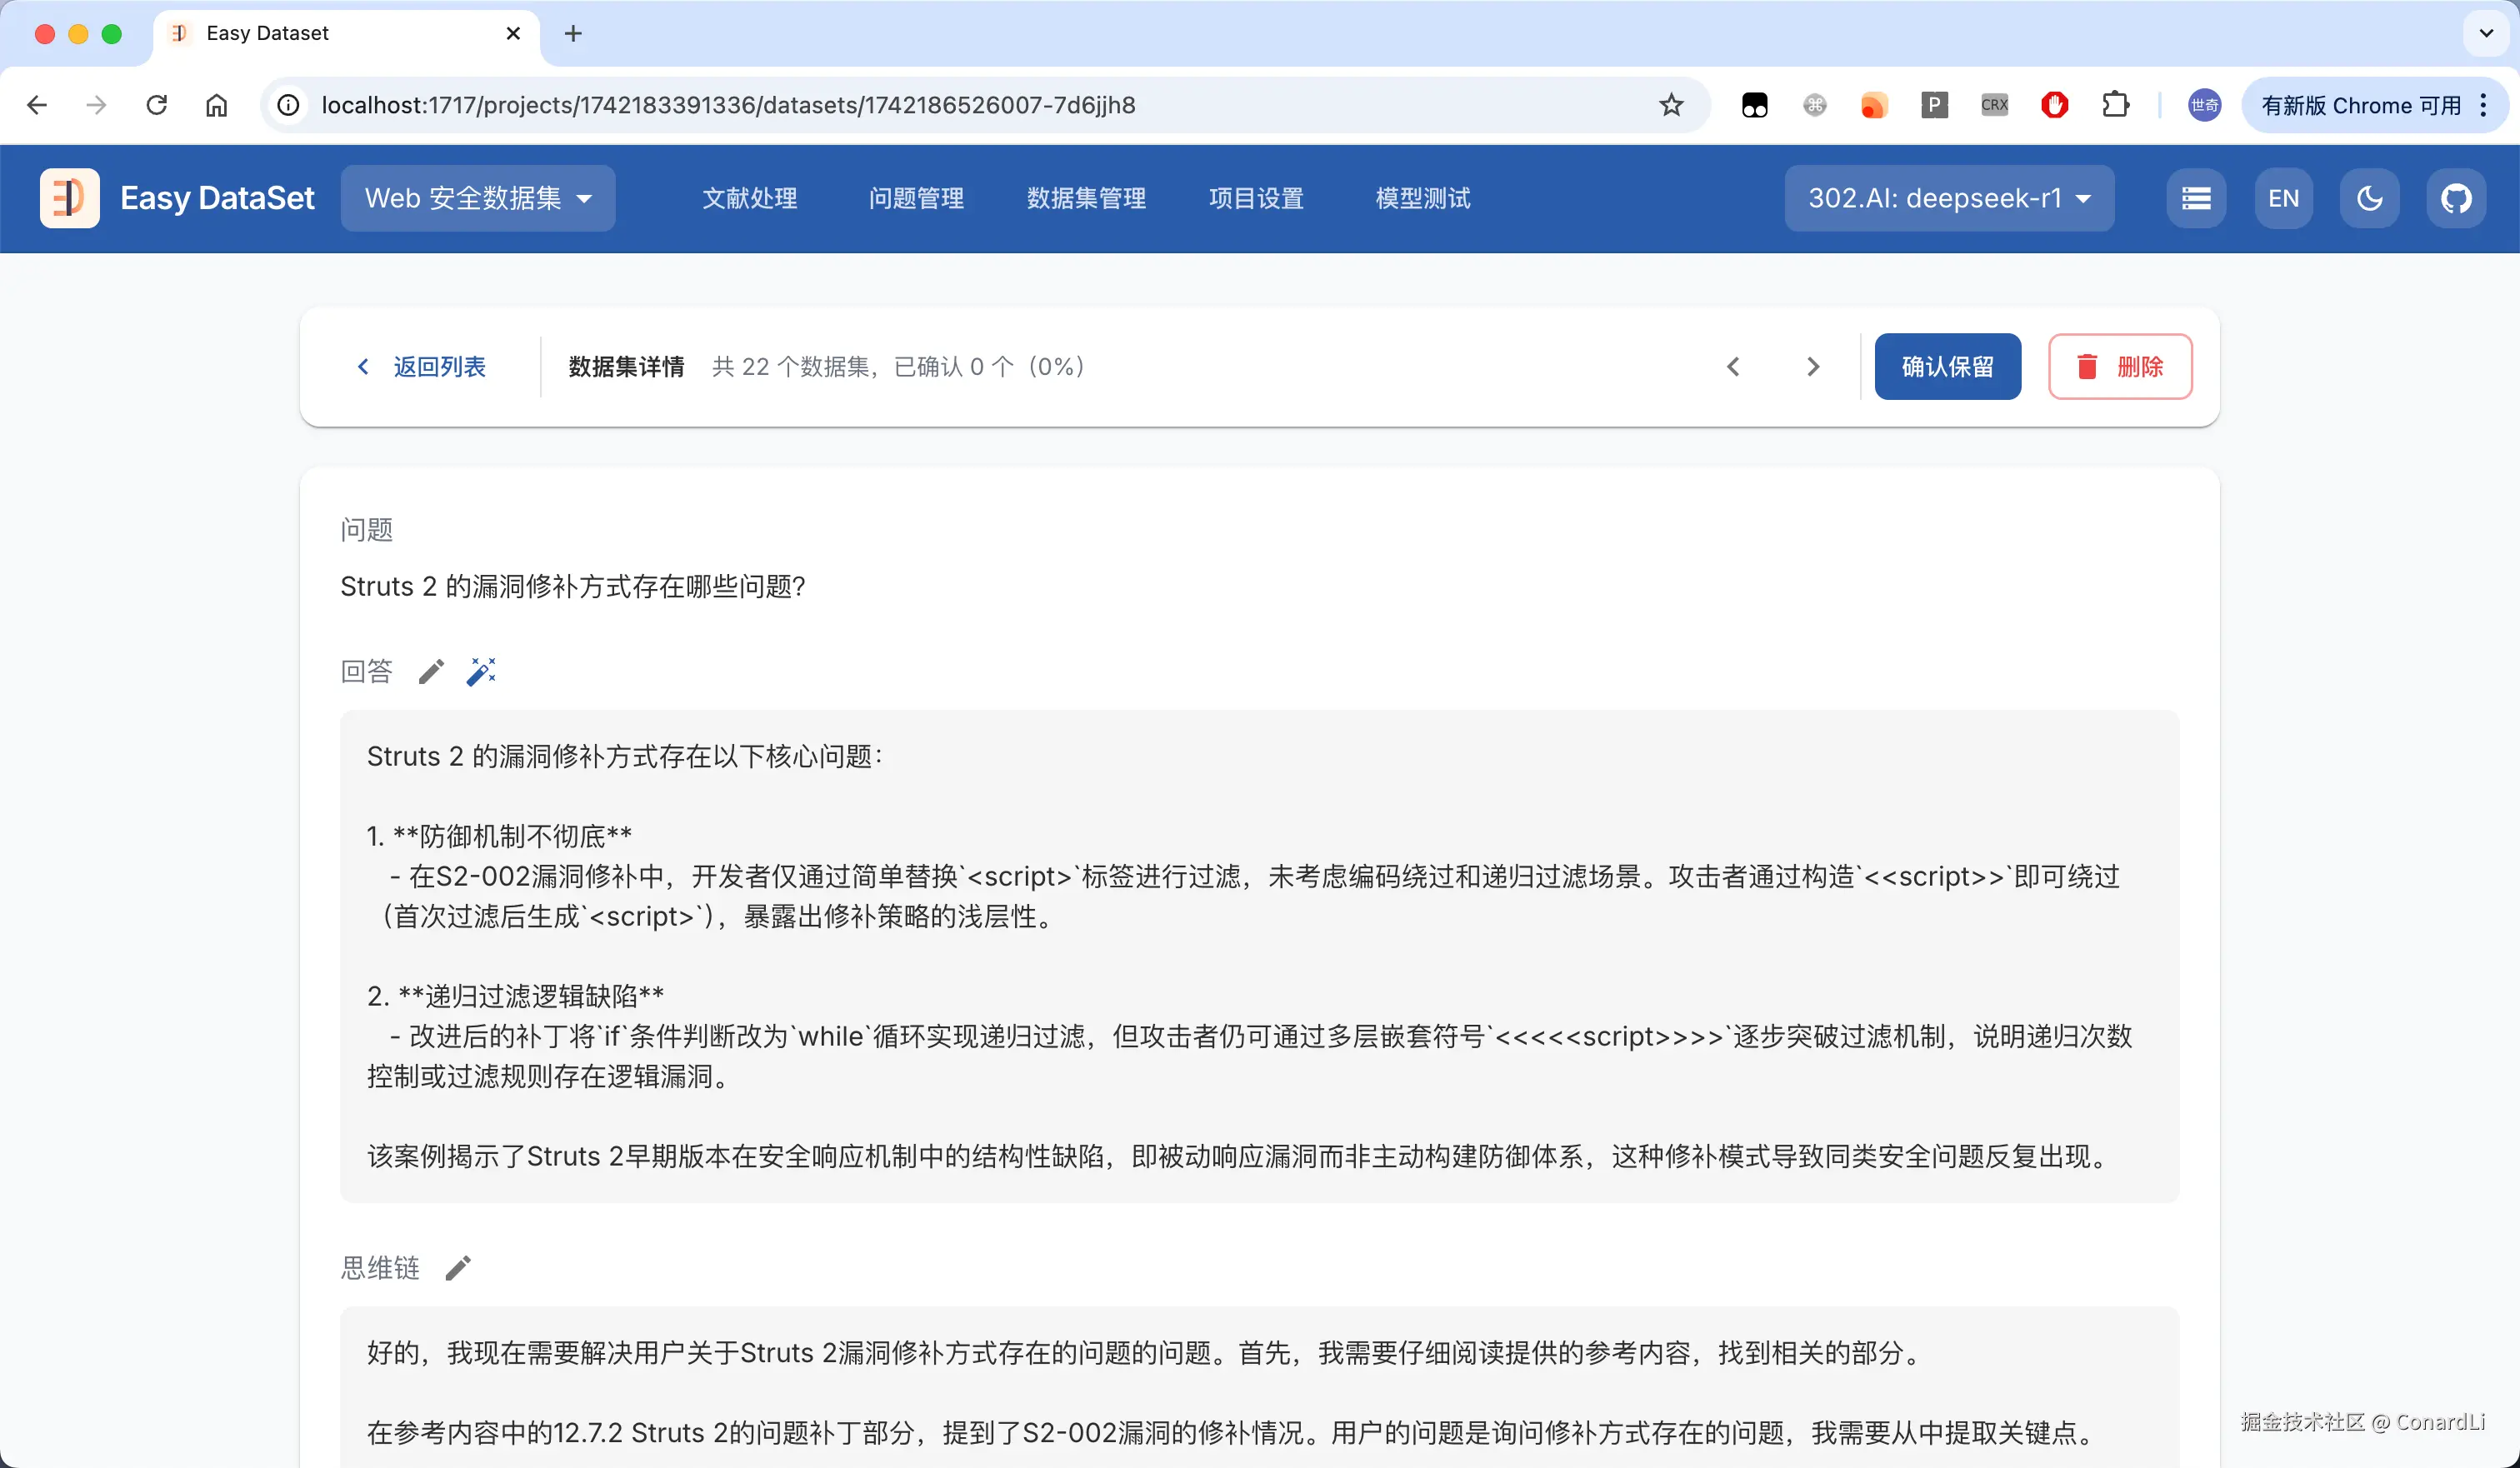The height and width of the screenshot is (1468, 2520).
Task: Click the pencil edit icon beside 思维链
Action: click(x=458, y=1268)
